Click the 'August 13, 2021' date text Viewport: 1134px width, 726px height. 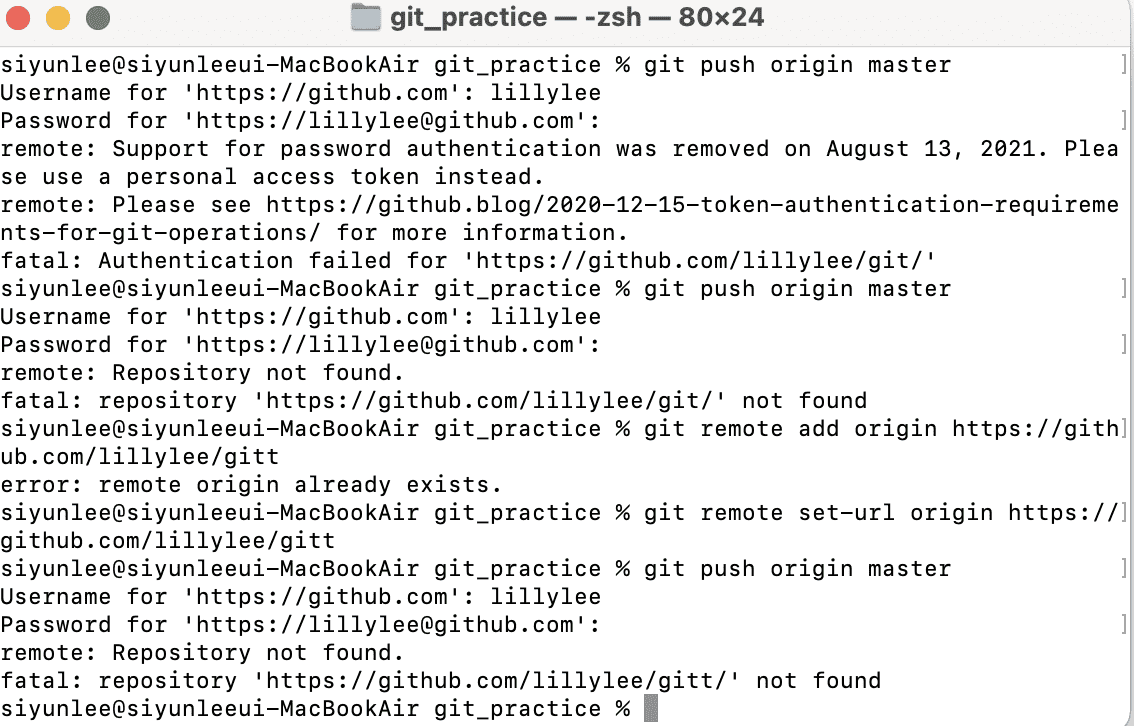(x=931, y=149)
